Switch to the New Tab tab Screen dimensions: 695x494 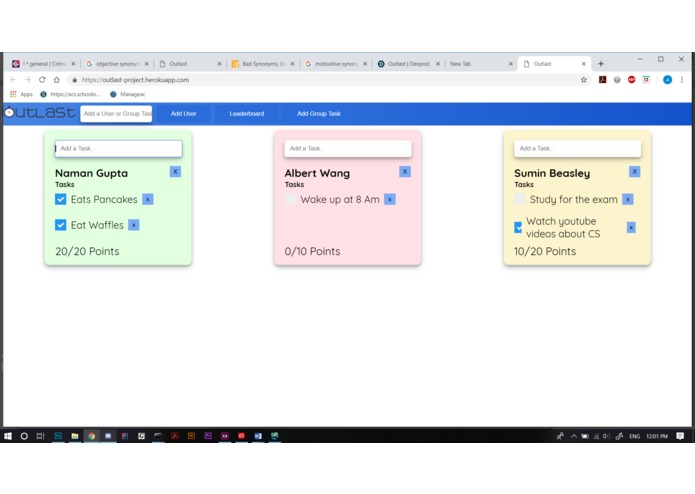[481, 64]
